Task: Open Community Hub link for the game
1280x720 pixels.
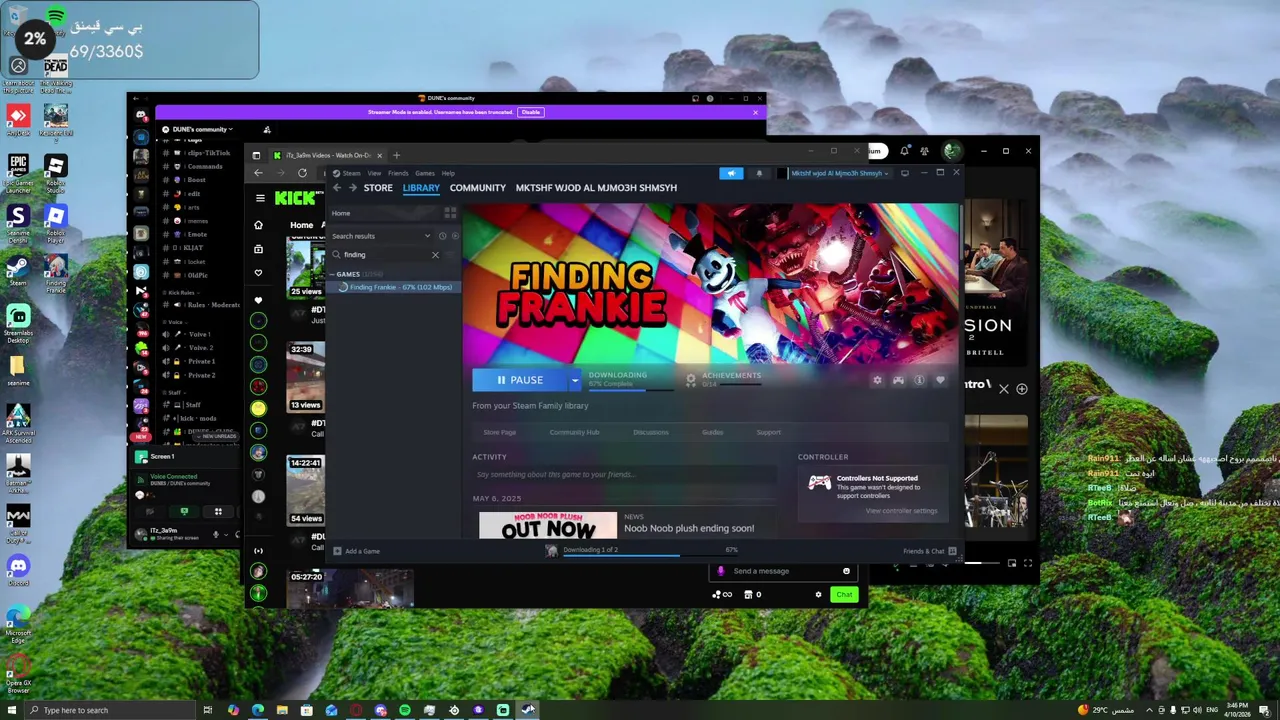Action: (x=574, y=432)
